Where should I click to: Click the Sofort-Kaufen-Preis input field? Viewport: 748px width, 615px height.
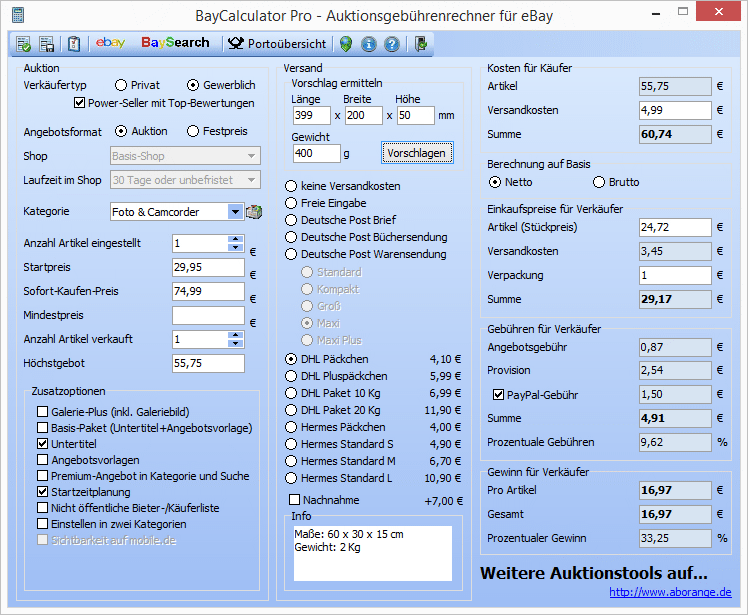pyautogui.click(x=208, y=291)
